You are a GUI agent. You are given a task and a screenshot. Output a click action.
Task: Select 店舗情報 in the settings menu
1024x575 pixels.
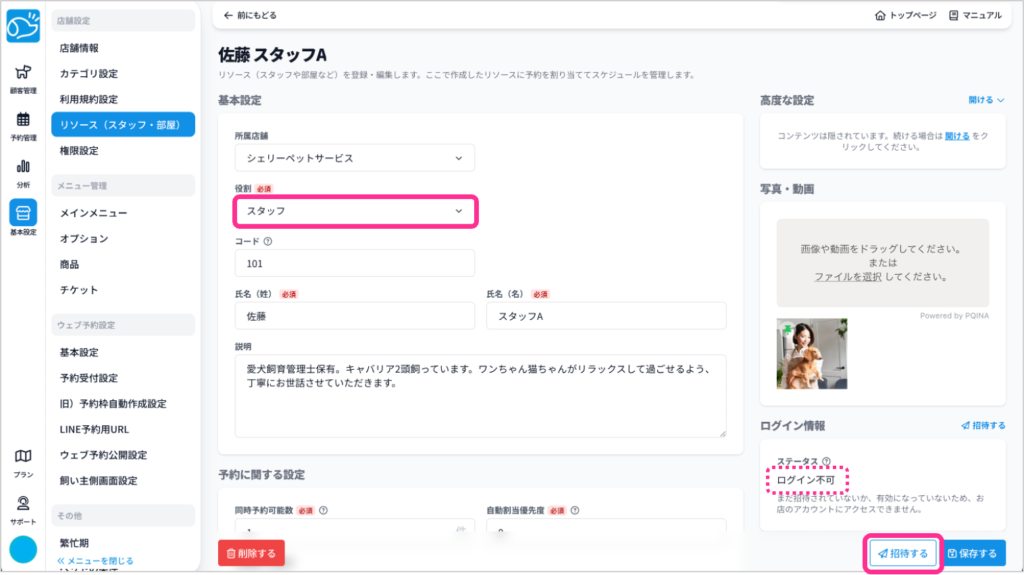click(79, 48)
